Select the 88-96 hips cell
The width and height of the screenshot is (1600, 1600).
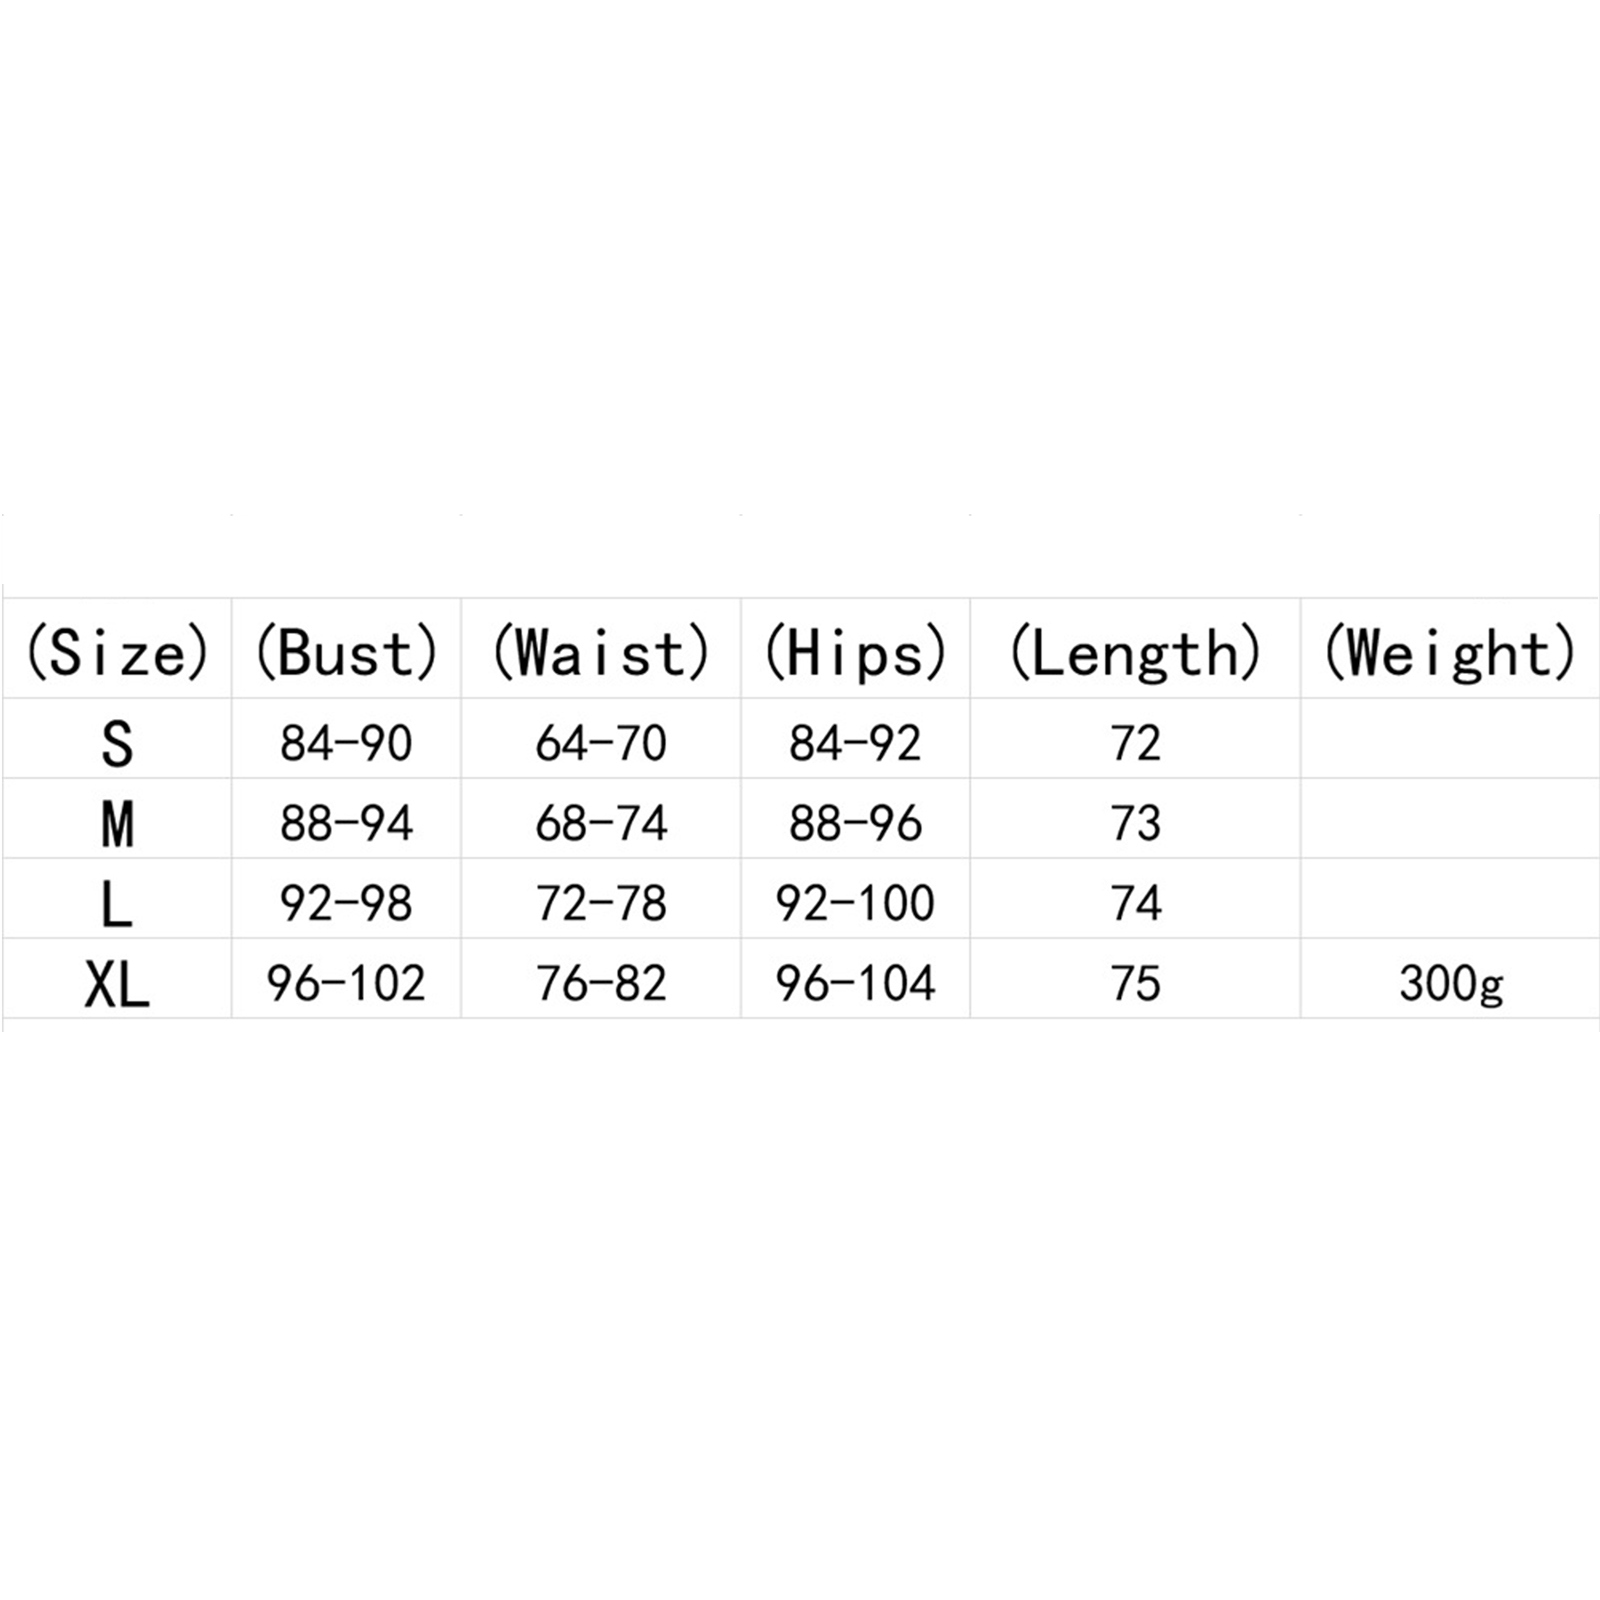click(x=855, y=823)
